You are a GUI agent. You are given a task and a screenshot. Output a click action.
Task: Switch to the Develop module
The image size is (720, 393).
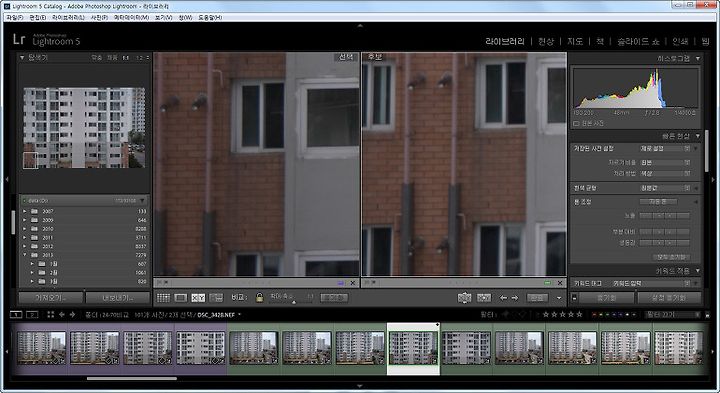coord(546,41)
